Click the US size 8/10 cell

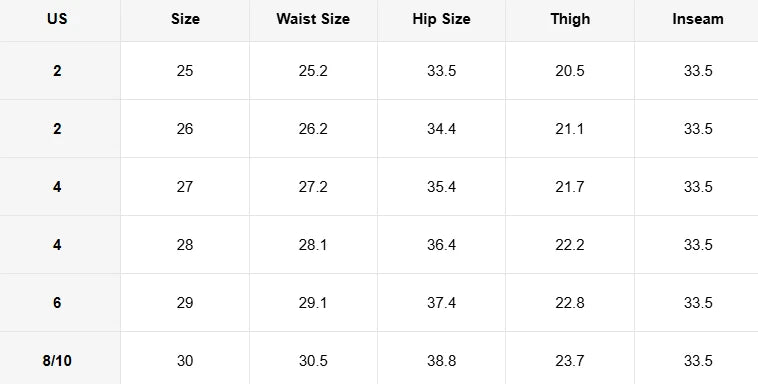tap(57, 361)
